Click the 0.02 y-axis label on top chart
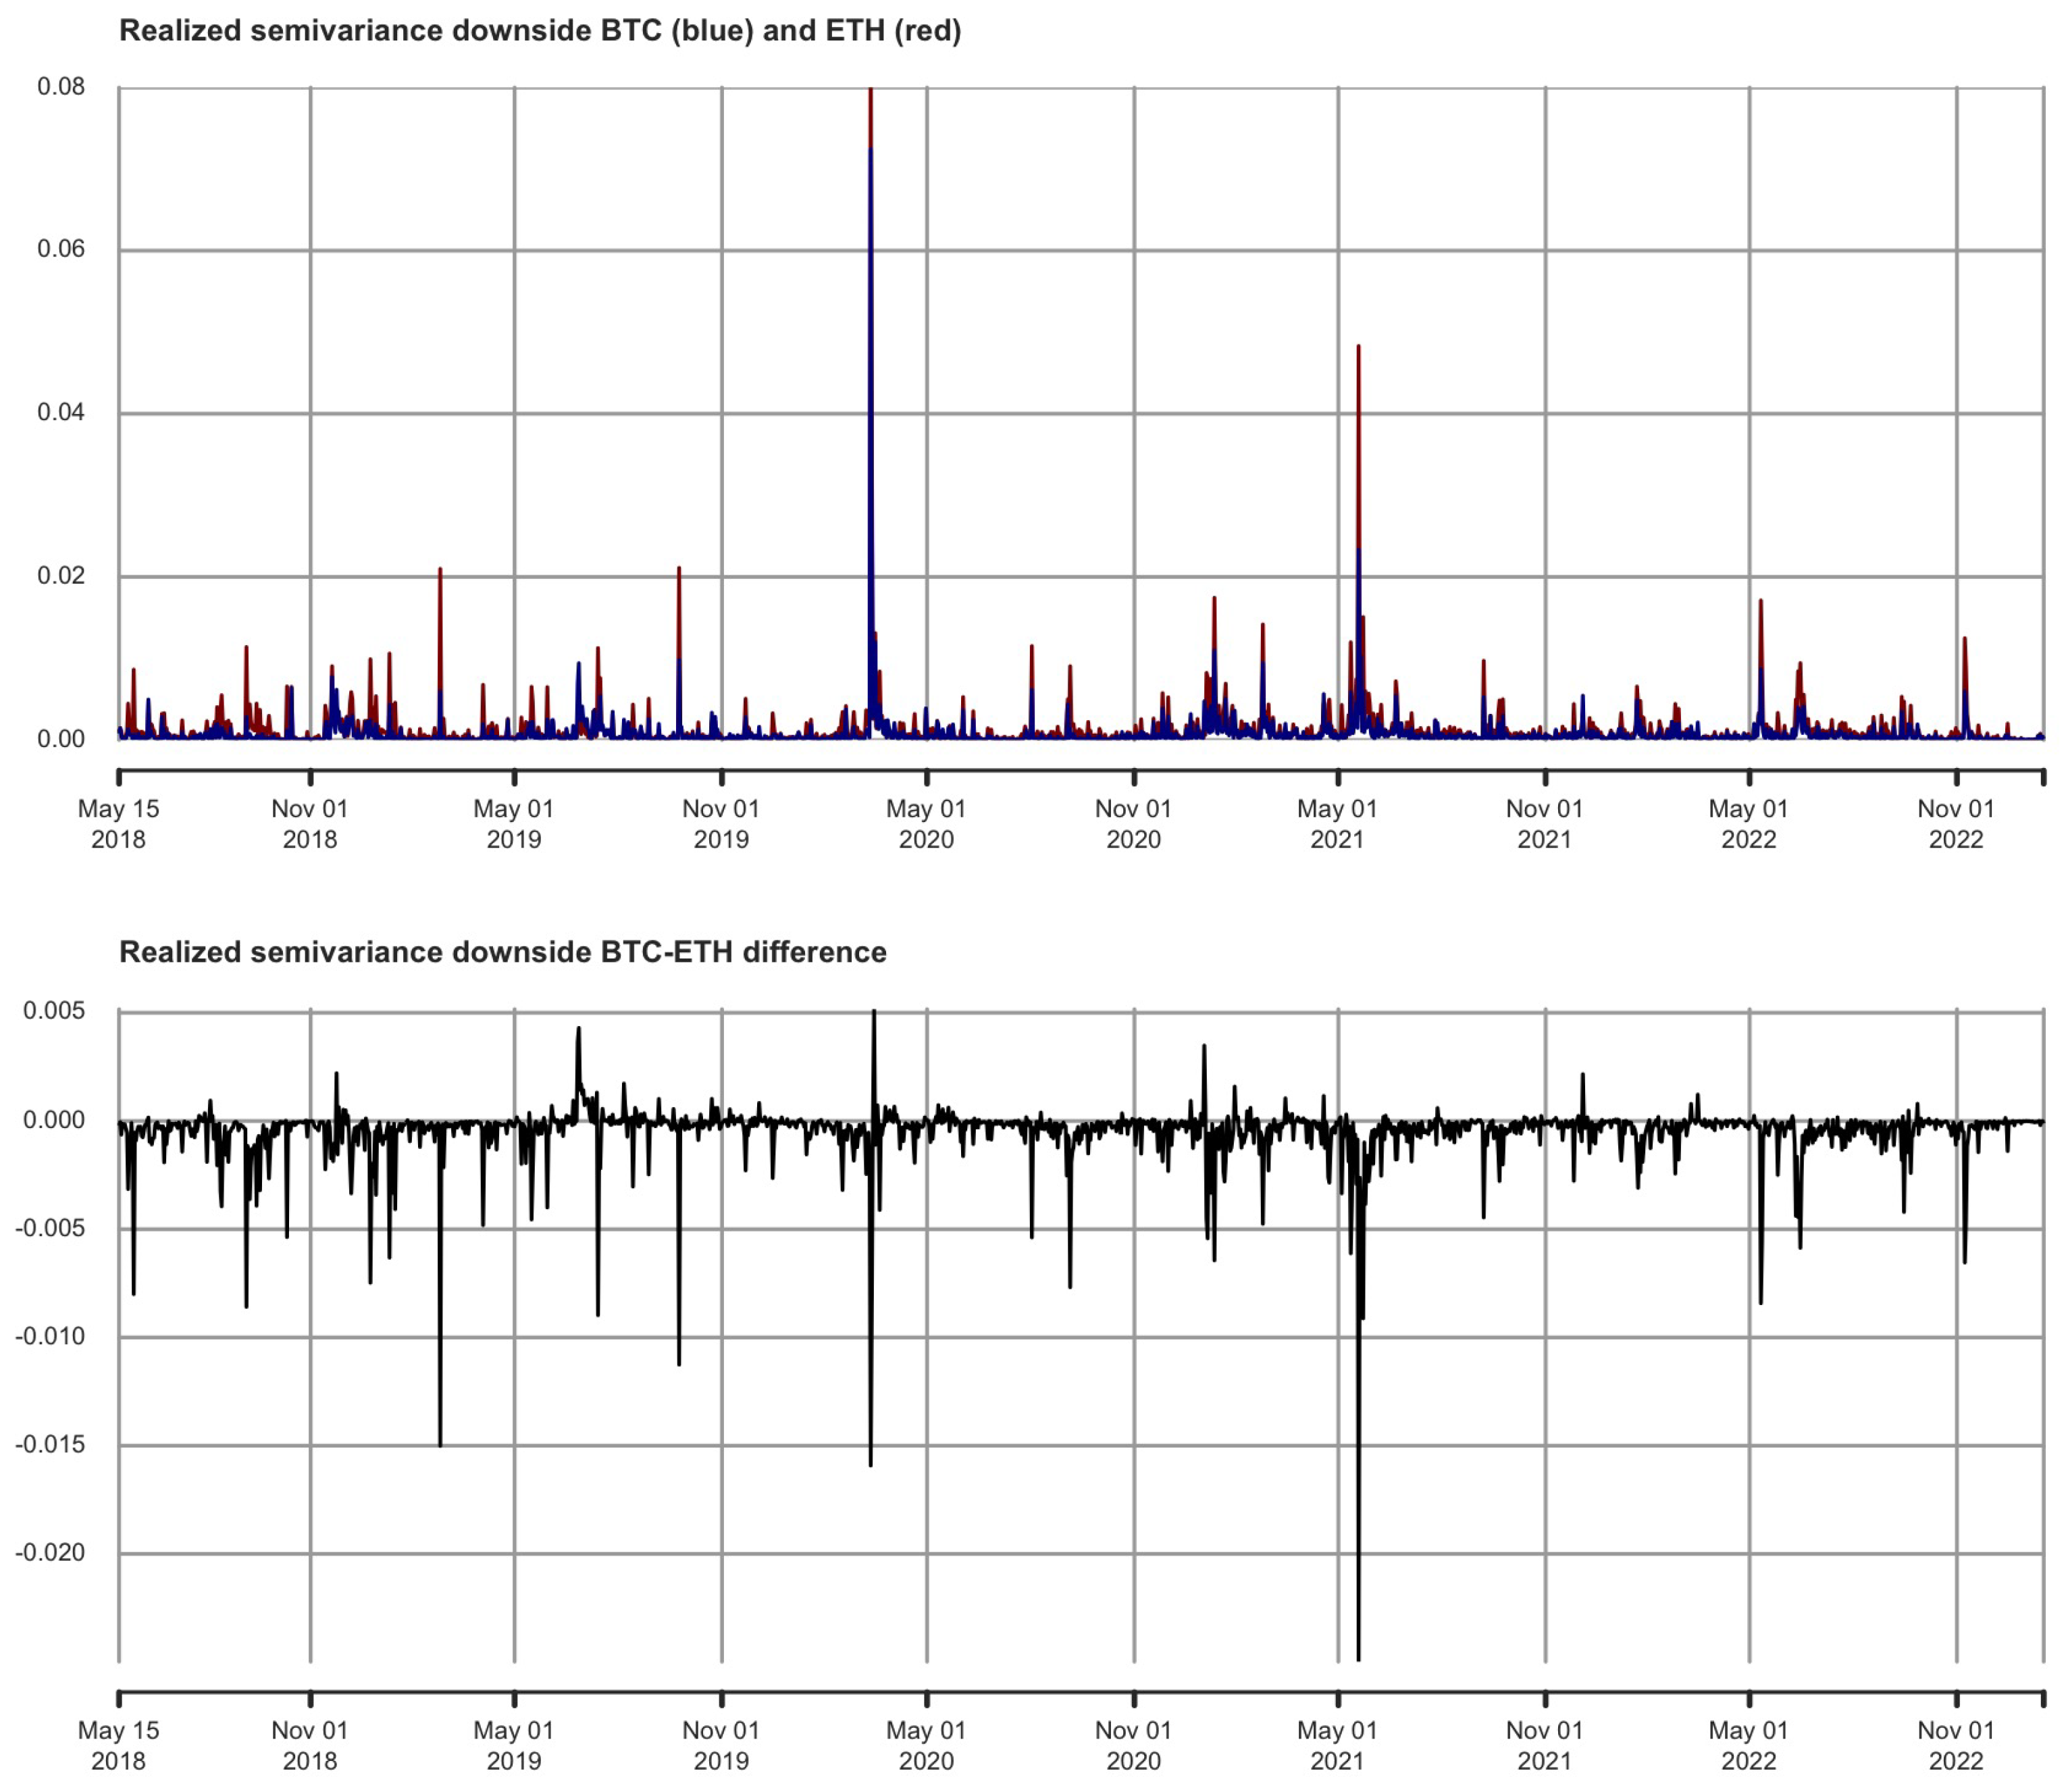The width and height of the screenshot is (2066, 1792). [61, 576]
